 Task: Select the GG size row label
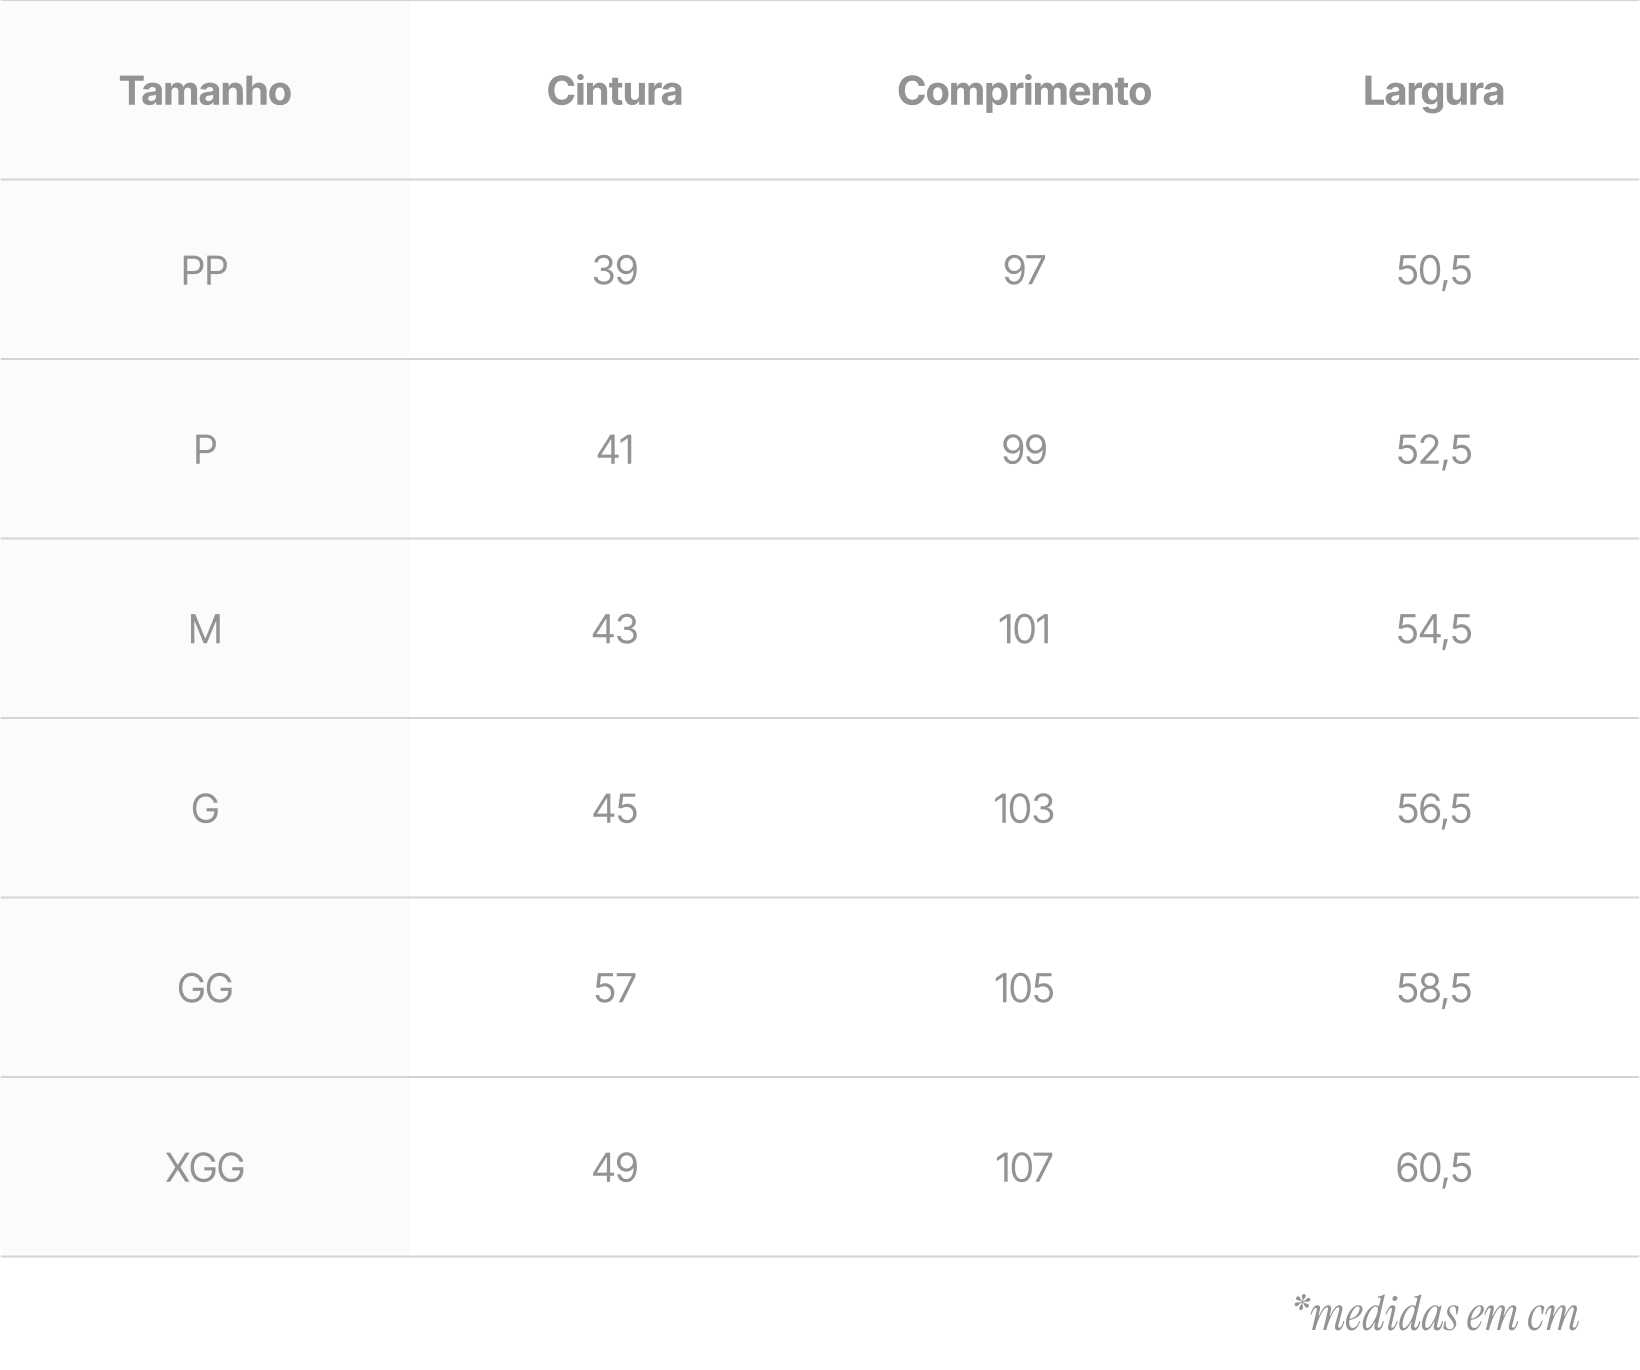pos(205,989)
